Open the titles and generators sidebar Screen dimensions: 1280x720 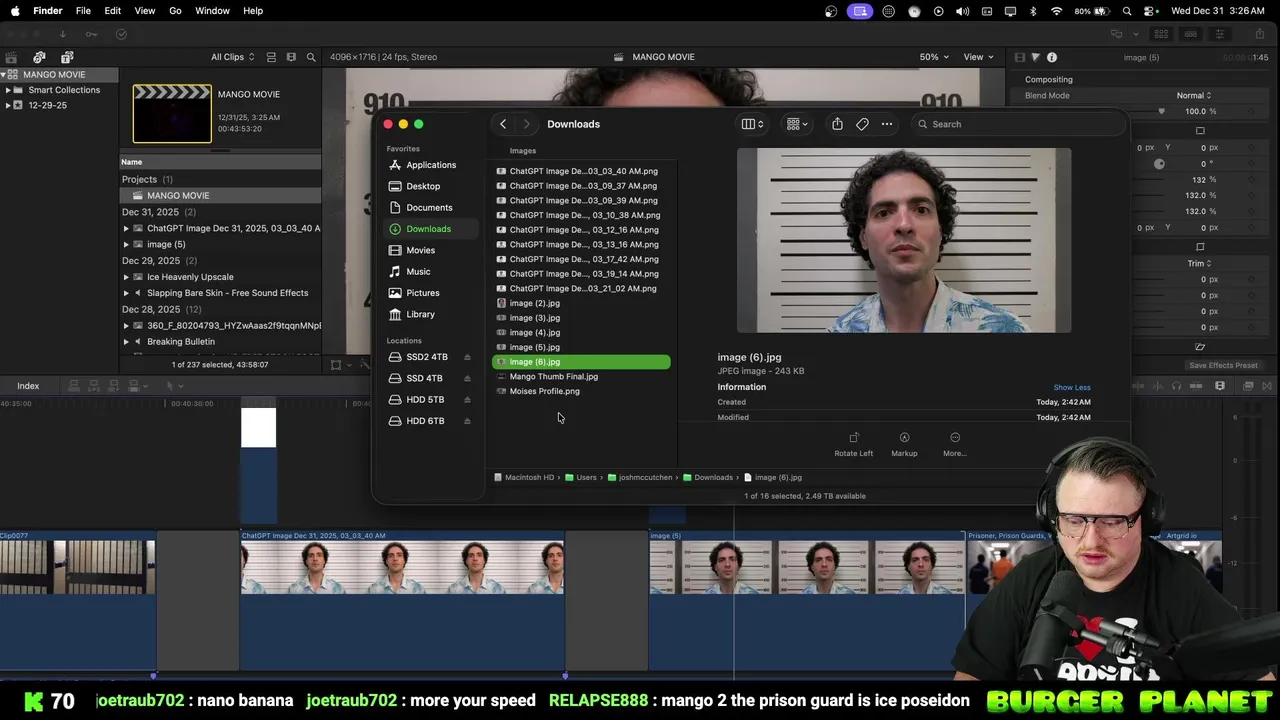point(67,57)
